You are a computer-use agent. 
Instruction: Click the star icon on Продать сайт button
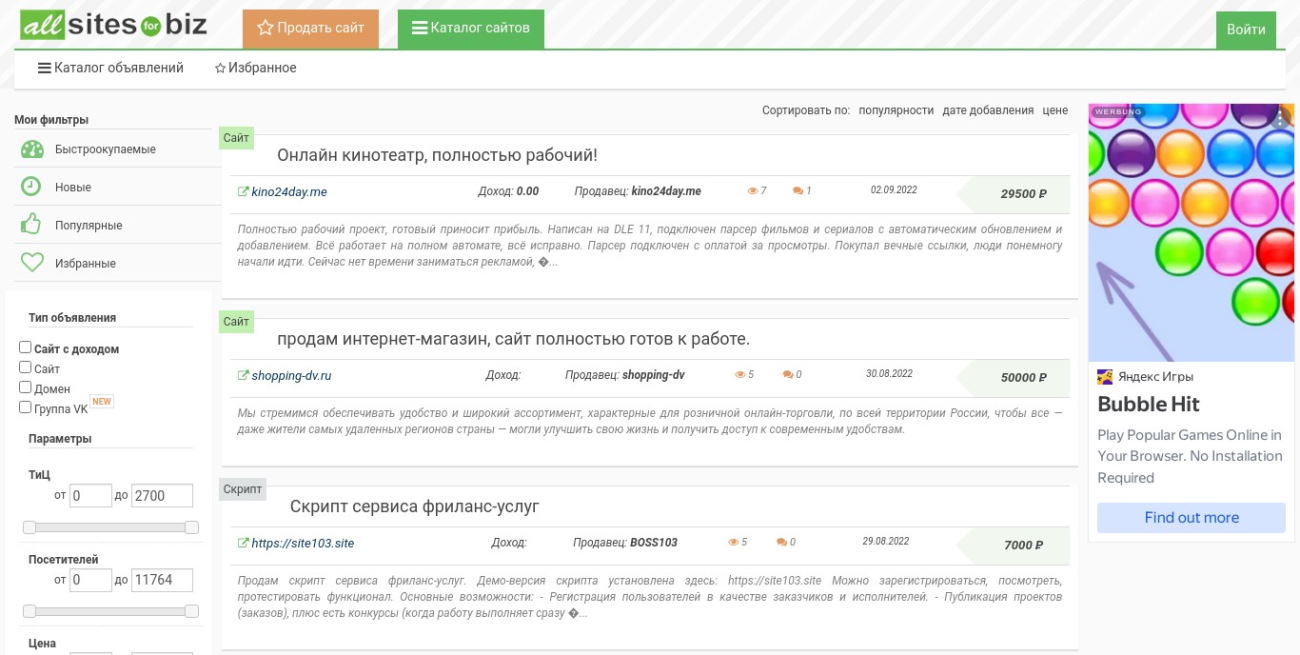coord(261,29)
